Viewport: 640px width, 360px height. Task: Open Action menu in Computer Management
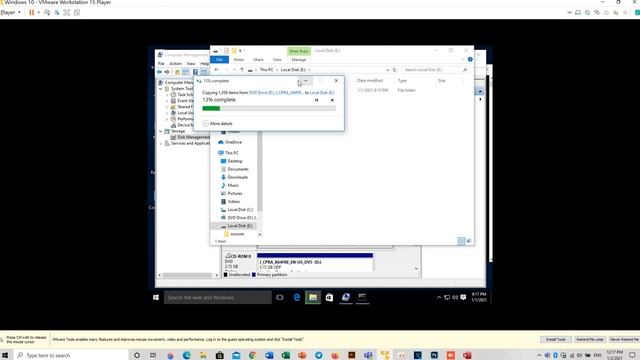coord(176,64)
